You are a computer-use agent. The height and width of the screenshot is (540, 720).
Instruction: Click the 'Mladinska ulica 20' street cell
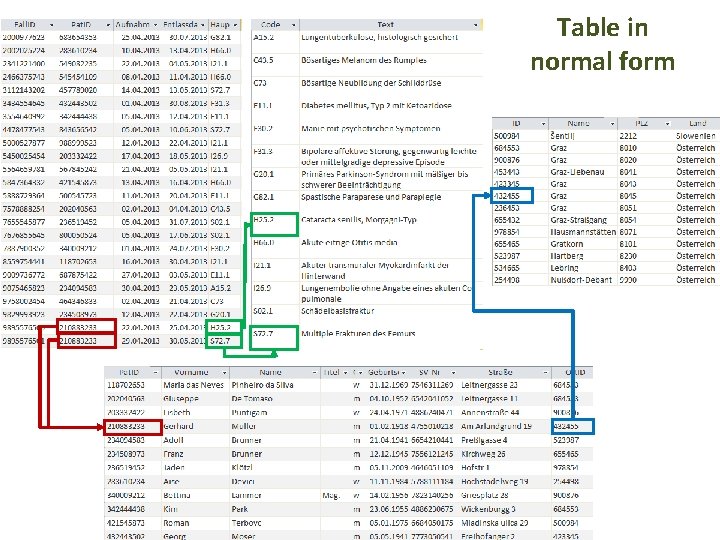494,523
